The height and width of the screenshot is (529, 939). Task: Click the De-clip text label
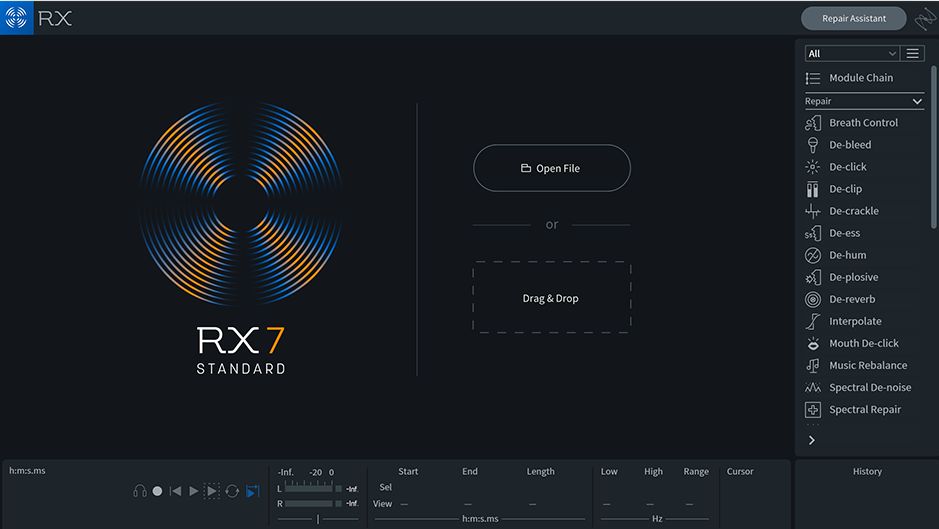pos(846,189)
